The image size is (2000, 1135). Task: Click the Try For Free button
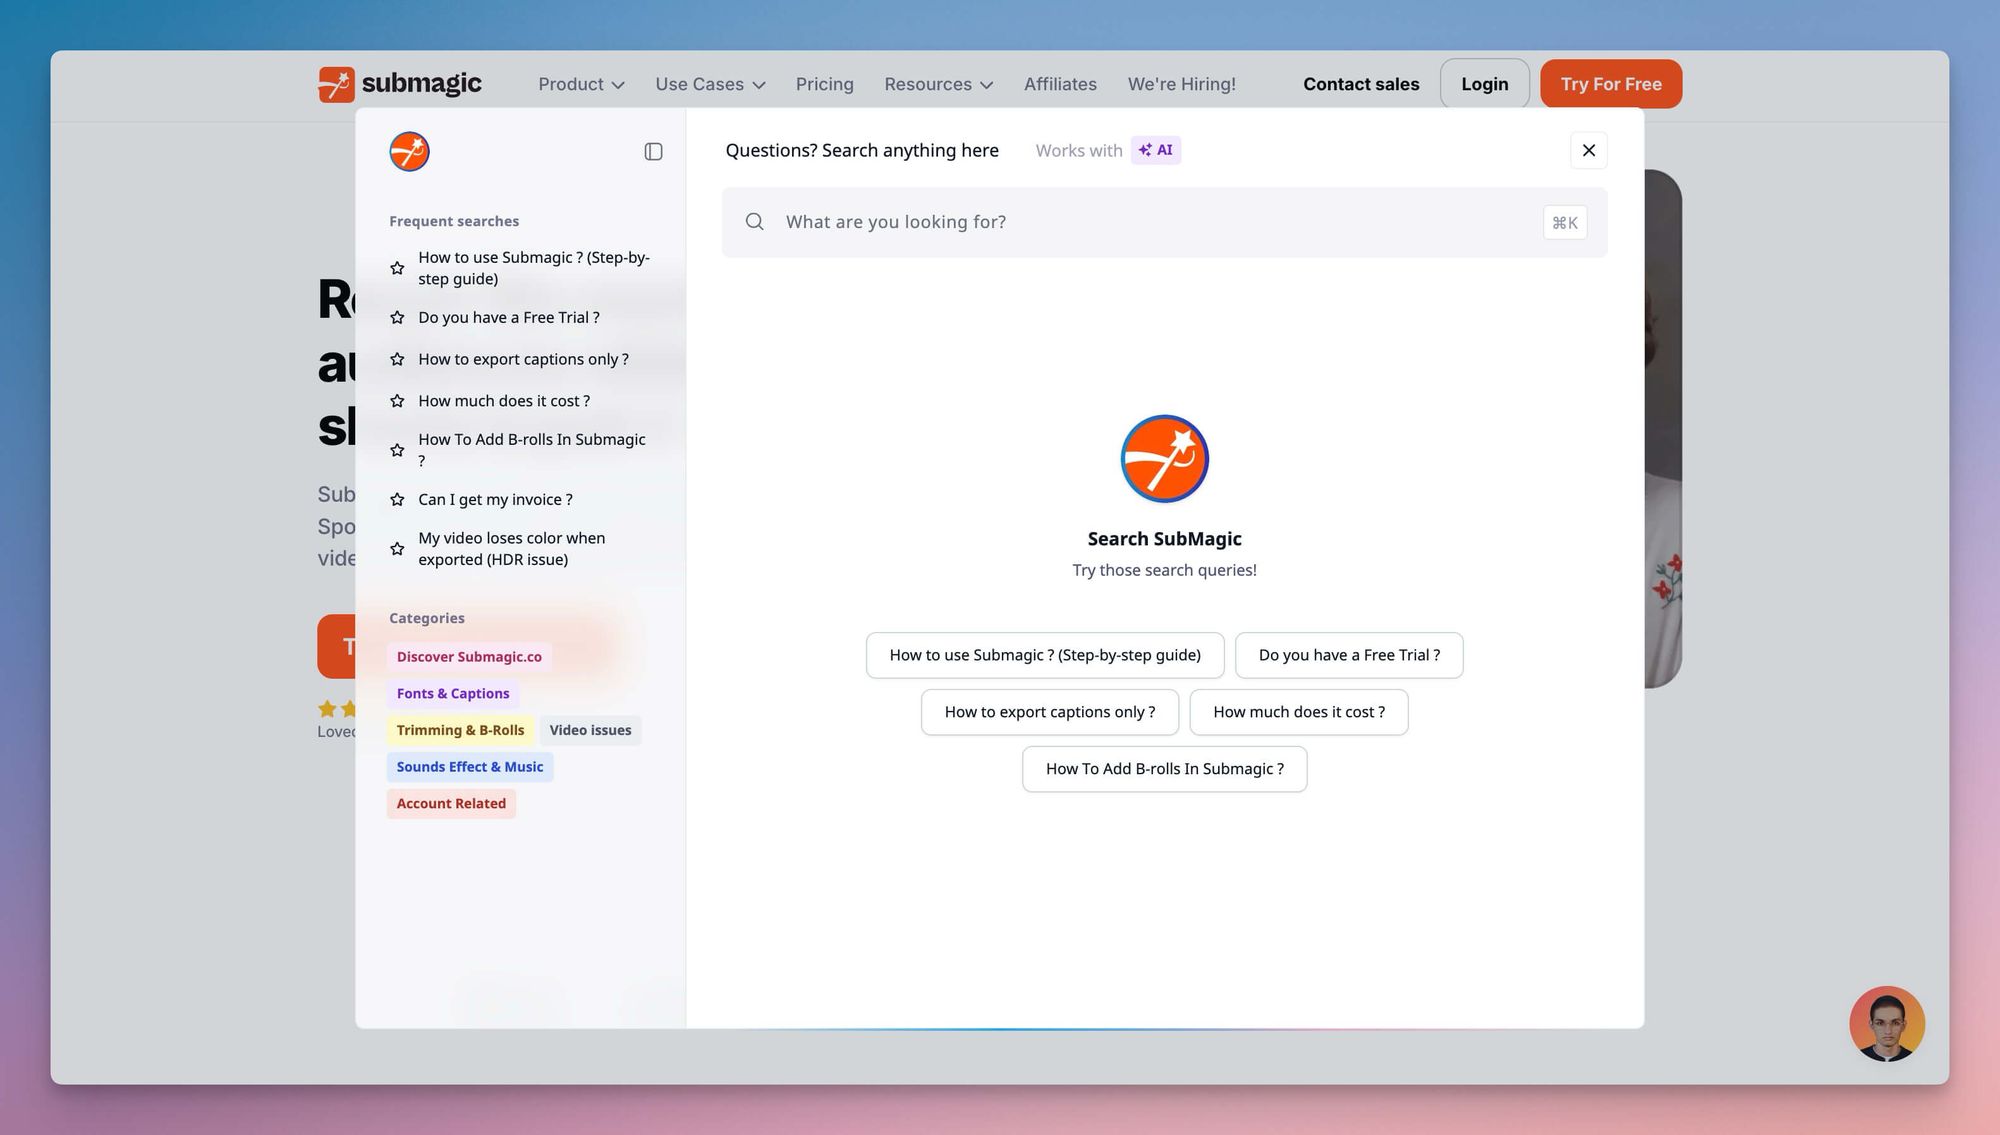click(1610, 85)
